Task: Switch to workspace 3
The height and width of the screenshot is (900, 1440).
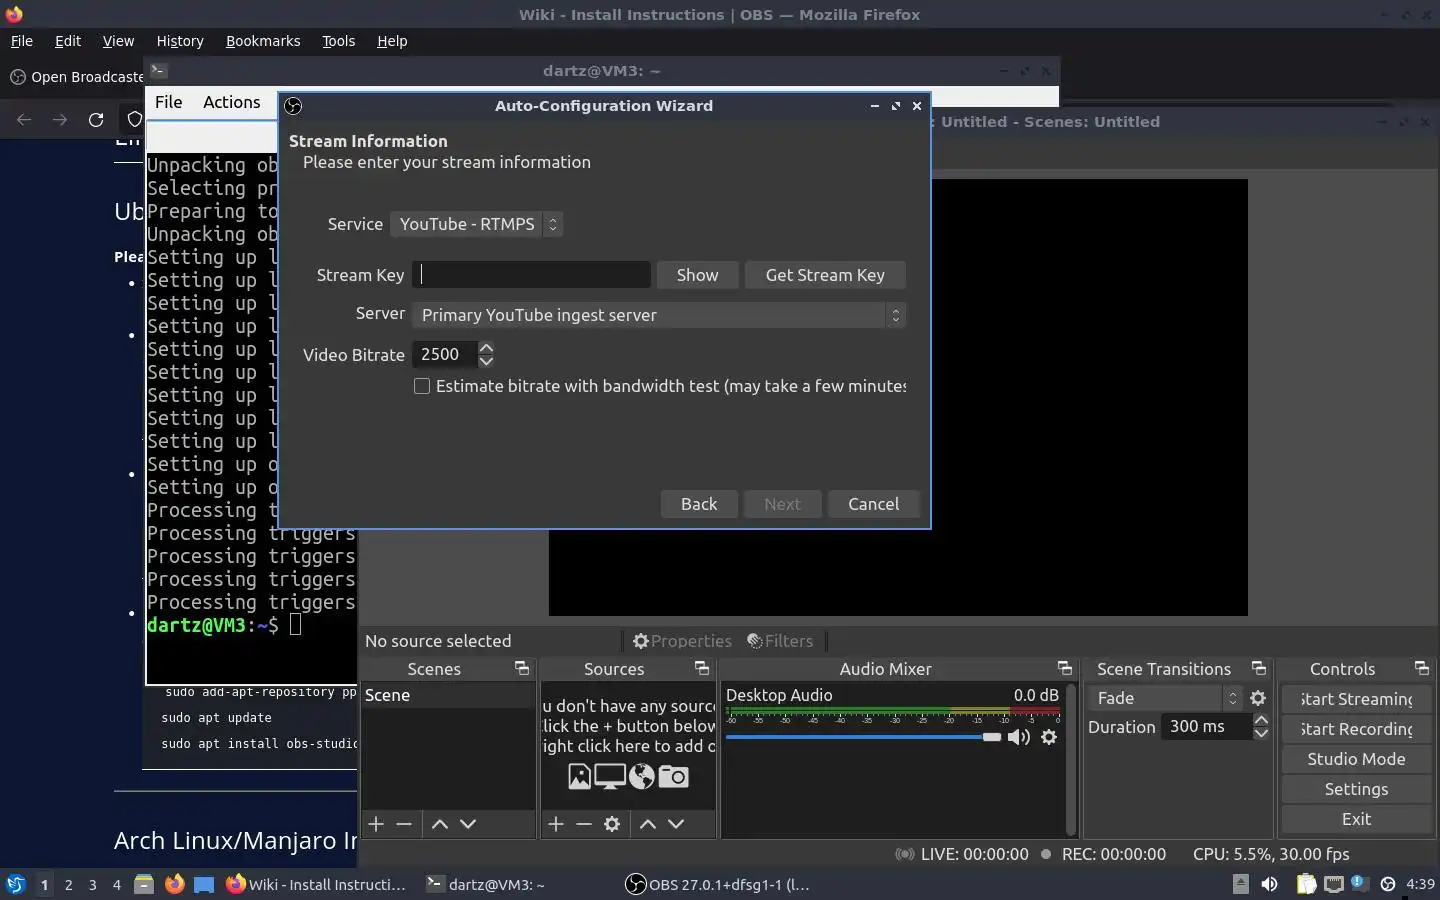Action: pos(93,884)
